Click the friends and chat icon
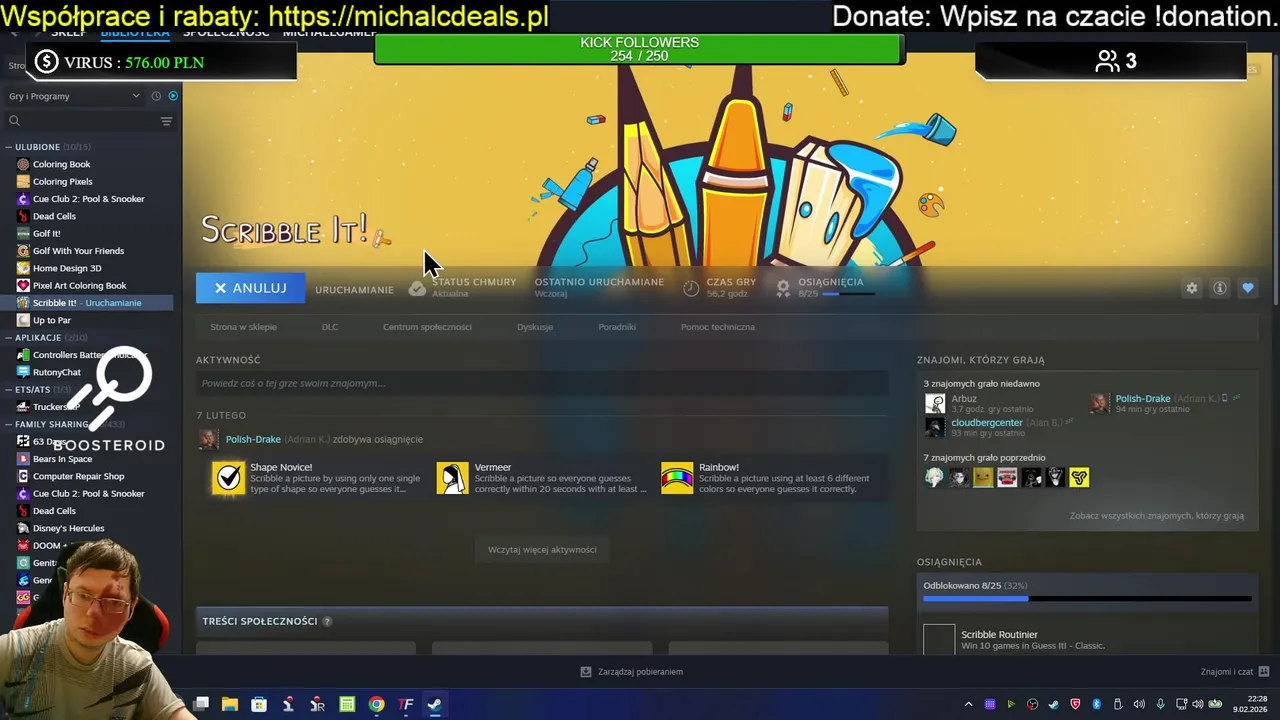 (1264, 672)
